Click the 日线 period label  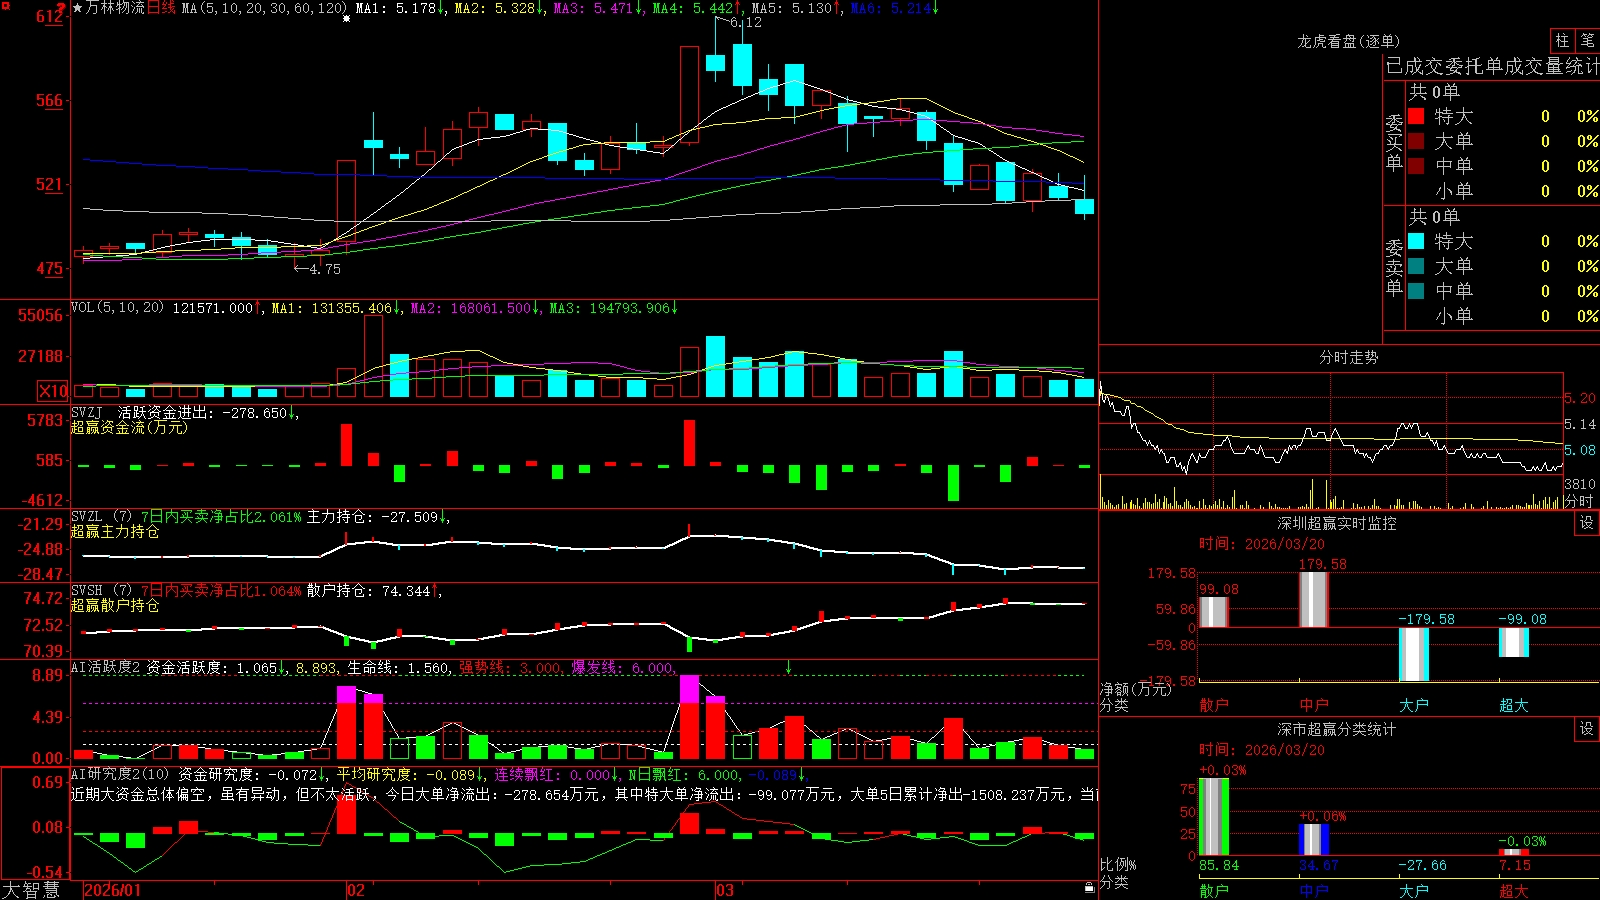[x=162, y=8]
